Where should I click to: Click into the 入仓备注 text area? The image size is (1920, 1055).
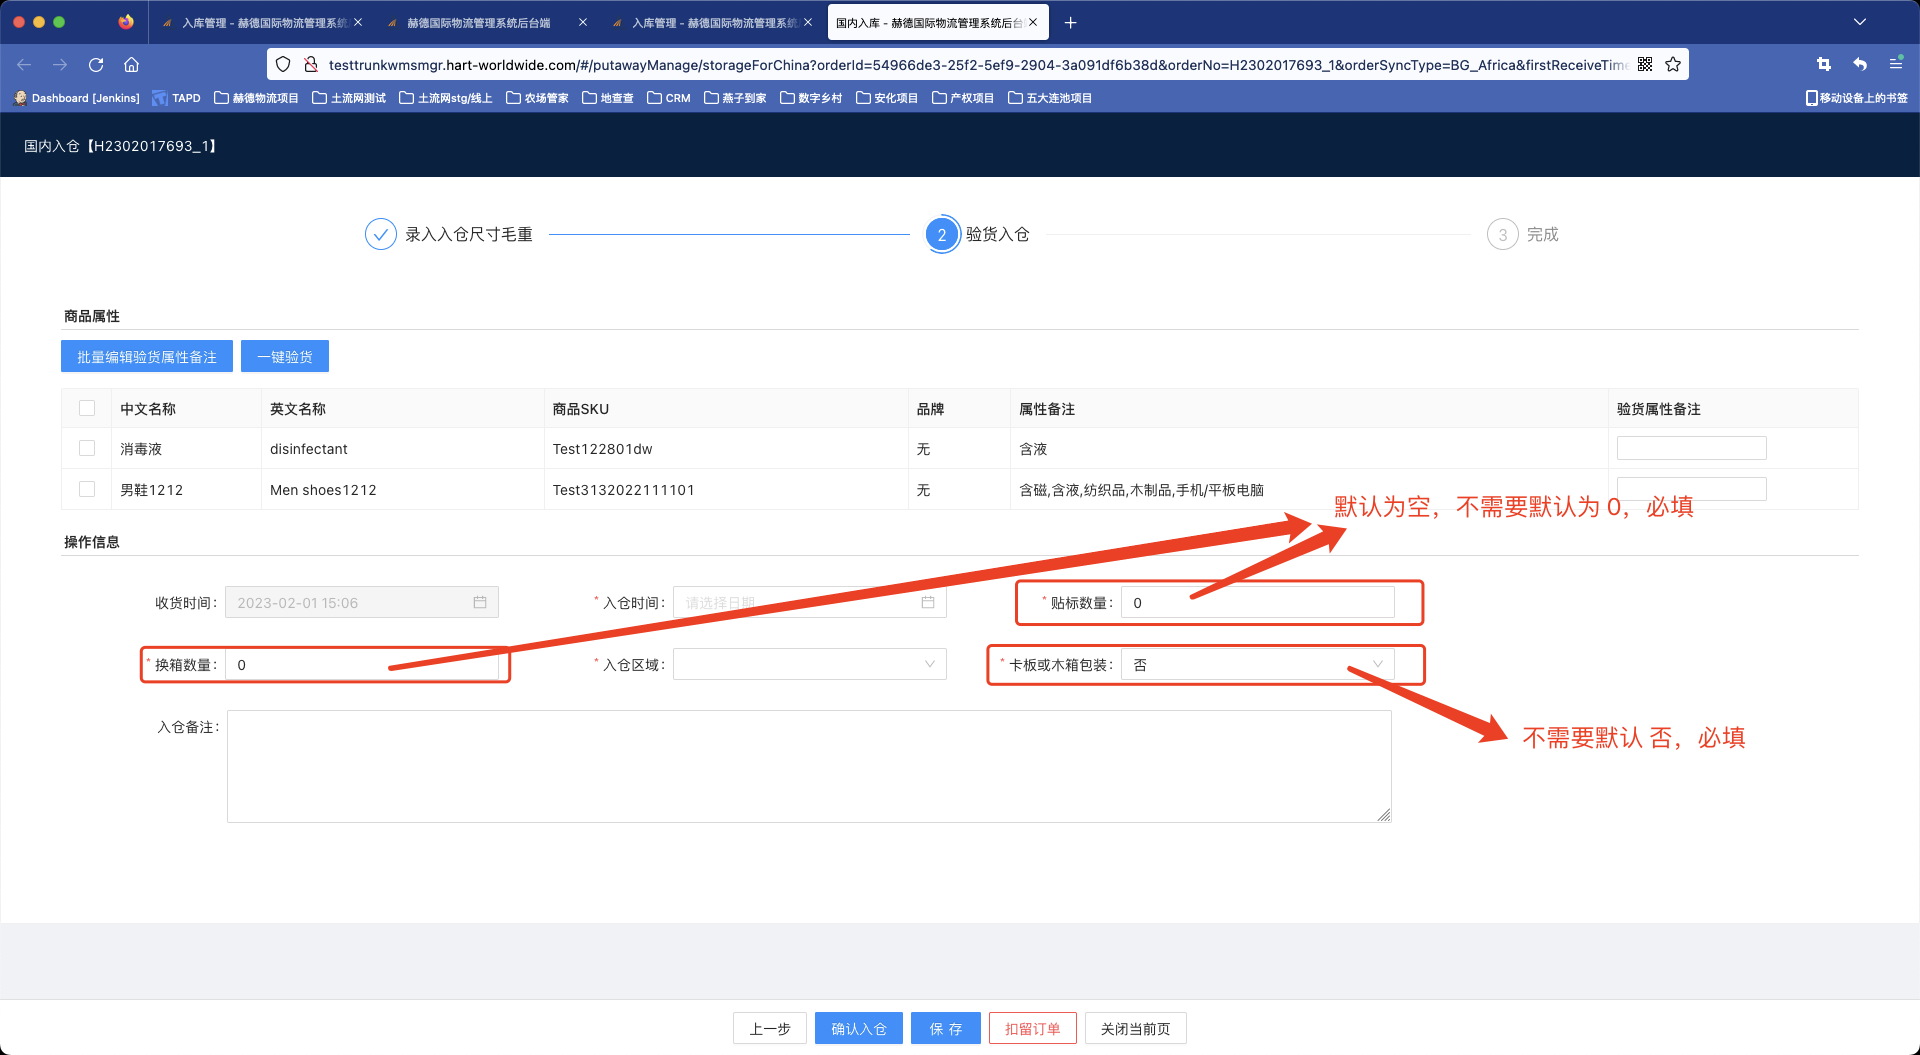(x=808, y=766)
